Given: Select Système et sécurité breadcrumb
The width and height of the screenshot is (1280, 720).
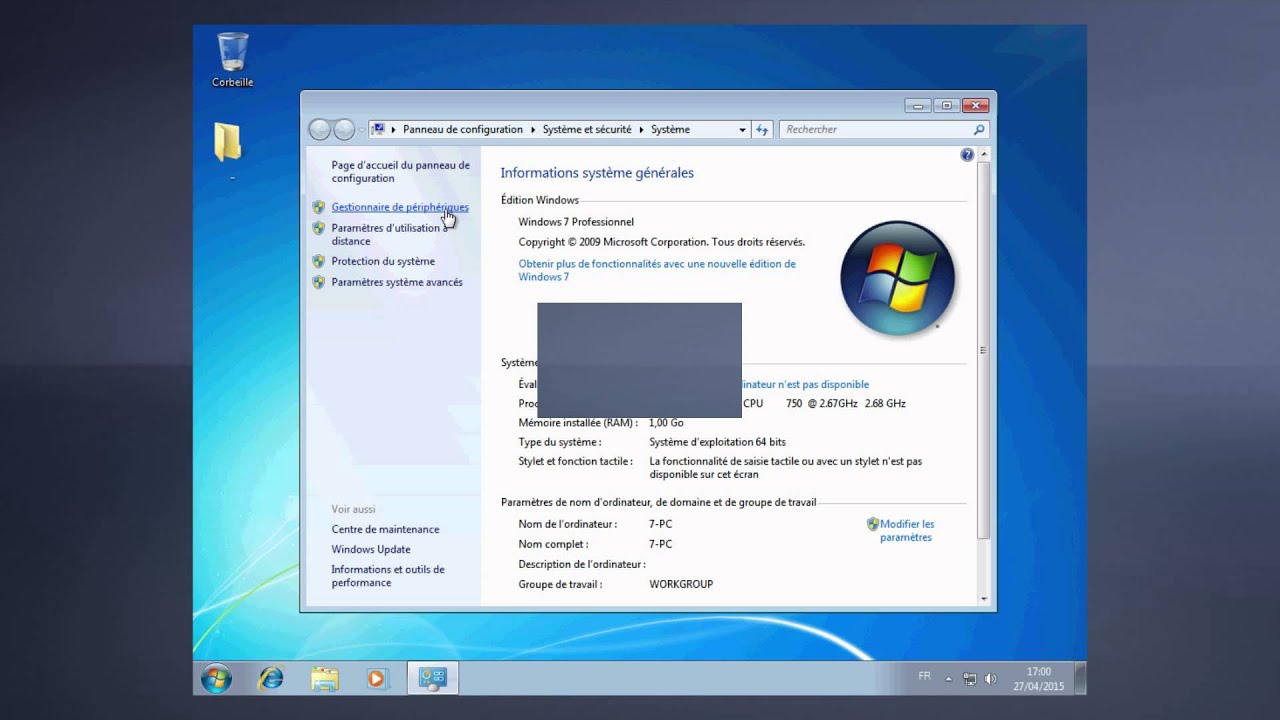Looking at the screenshot, I should coord(587,129).
